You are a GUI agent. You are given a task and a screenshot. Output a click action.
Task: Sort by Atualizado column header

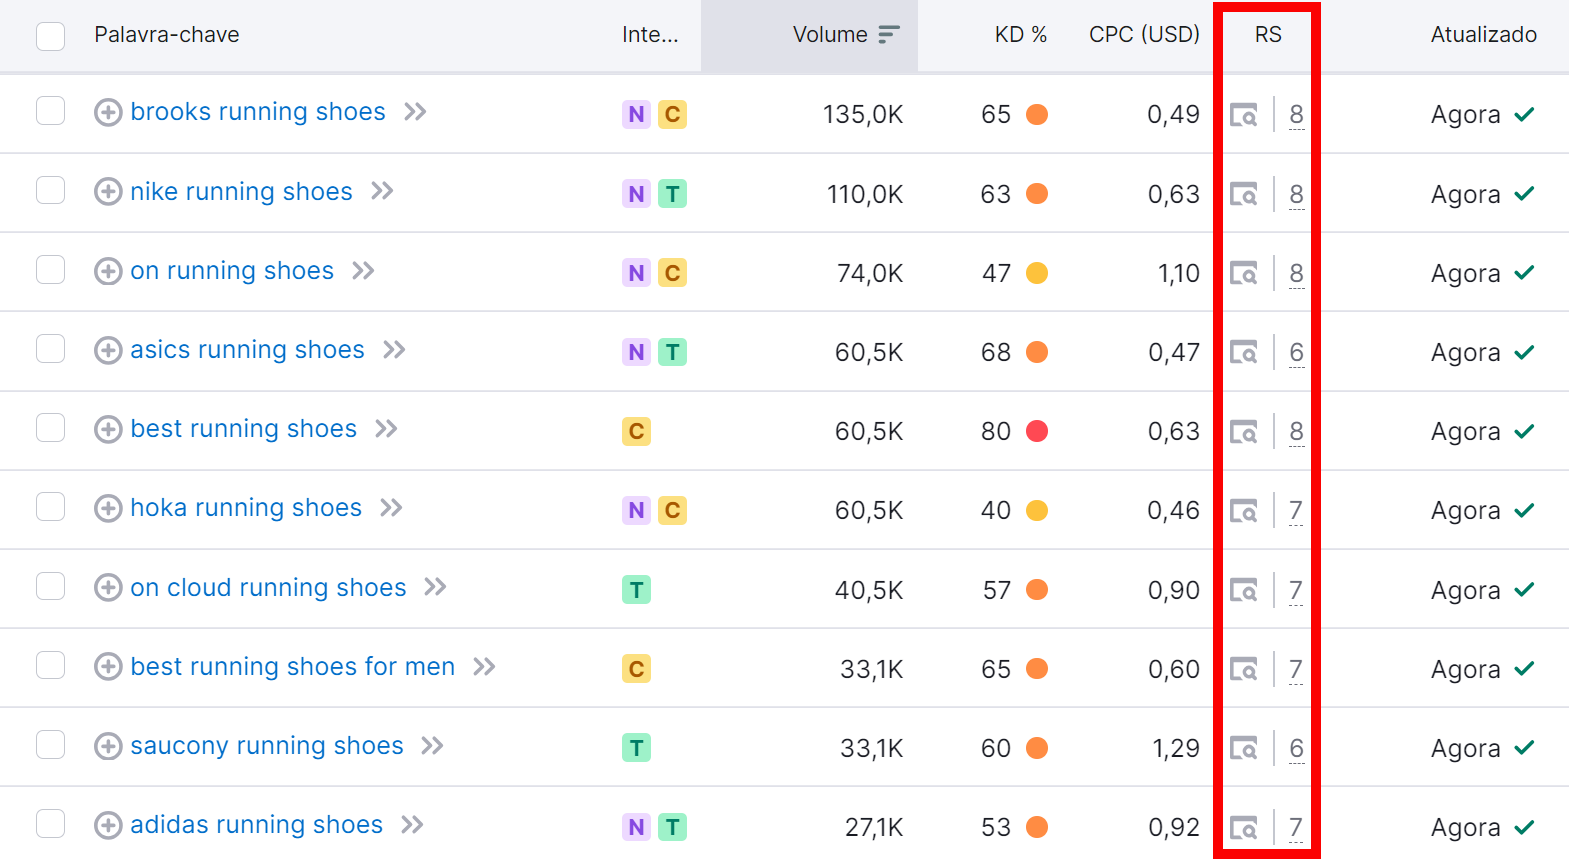coord(1484,35)
